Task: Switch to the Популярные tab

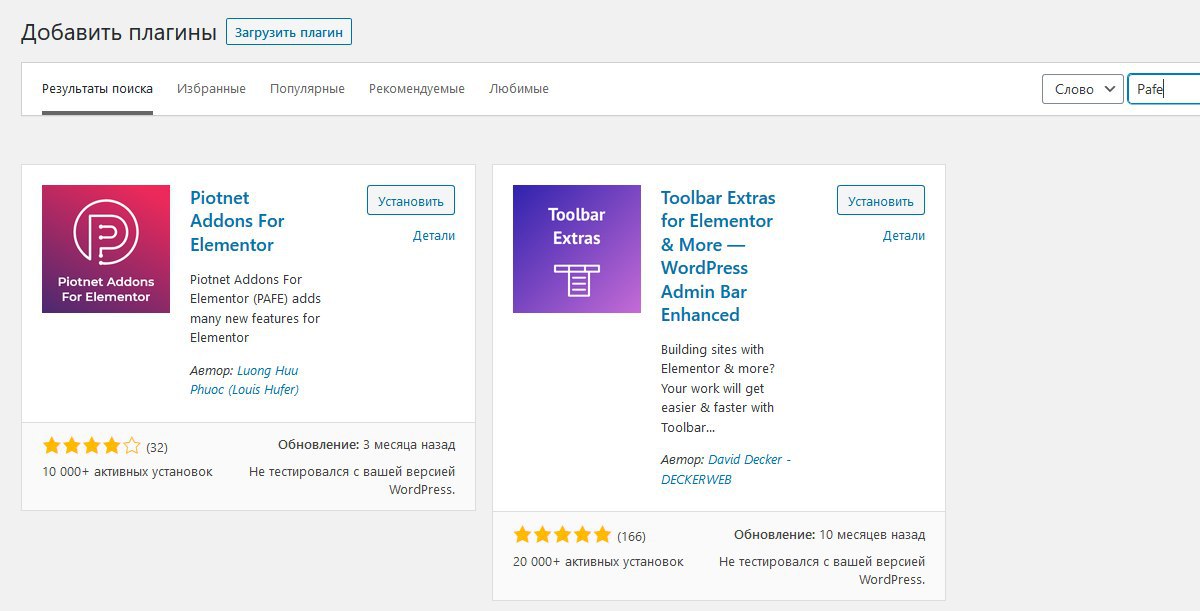Action: tap(307, 89)
